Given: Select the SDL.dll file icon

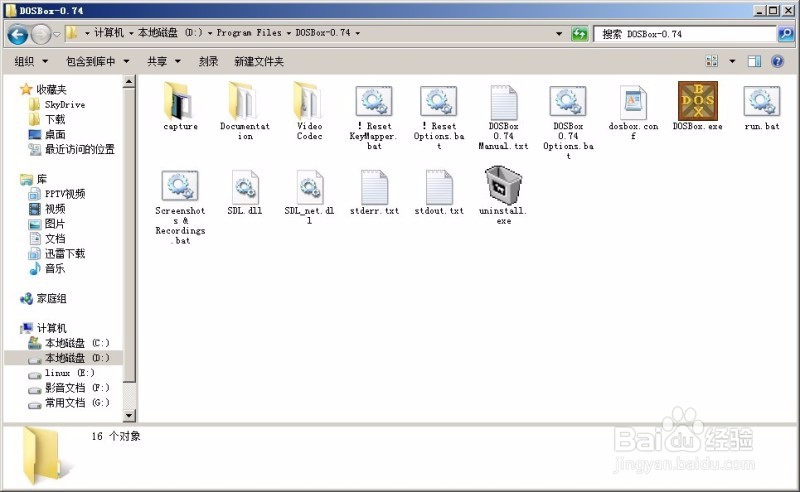Looking at the screenshot, I should tap(245, 187).
